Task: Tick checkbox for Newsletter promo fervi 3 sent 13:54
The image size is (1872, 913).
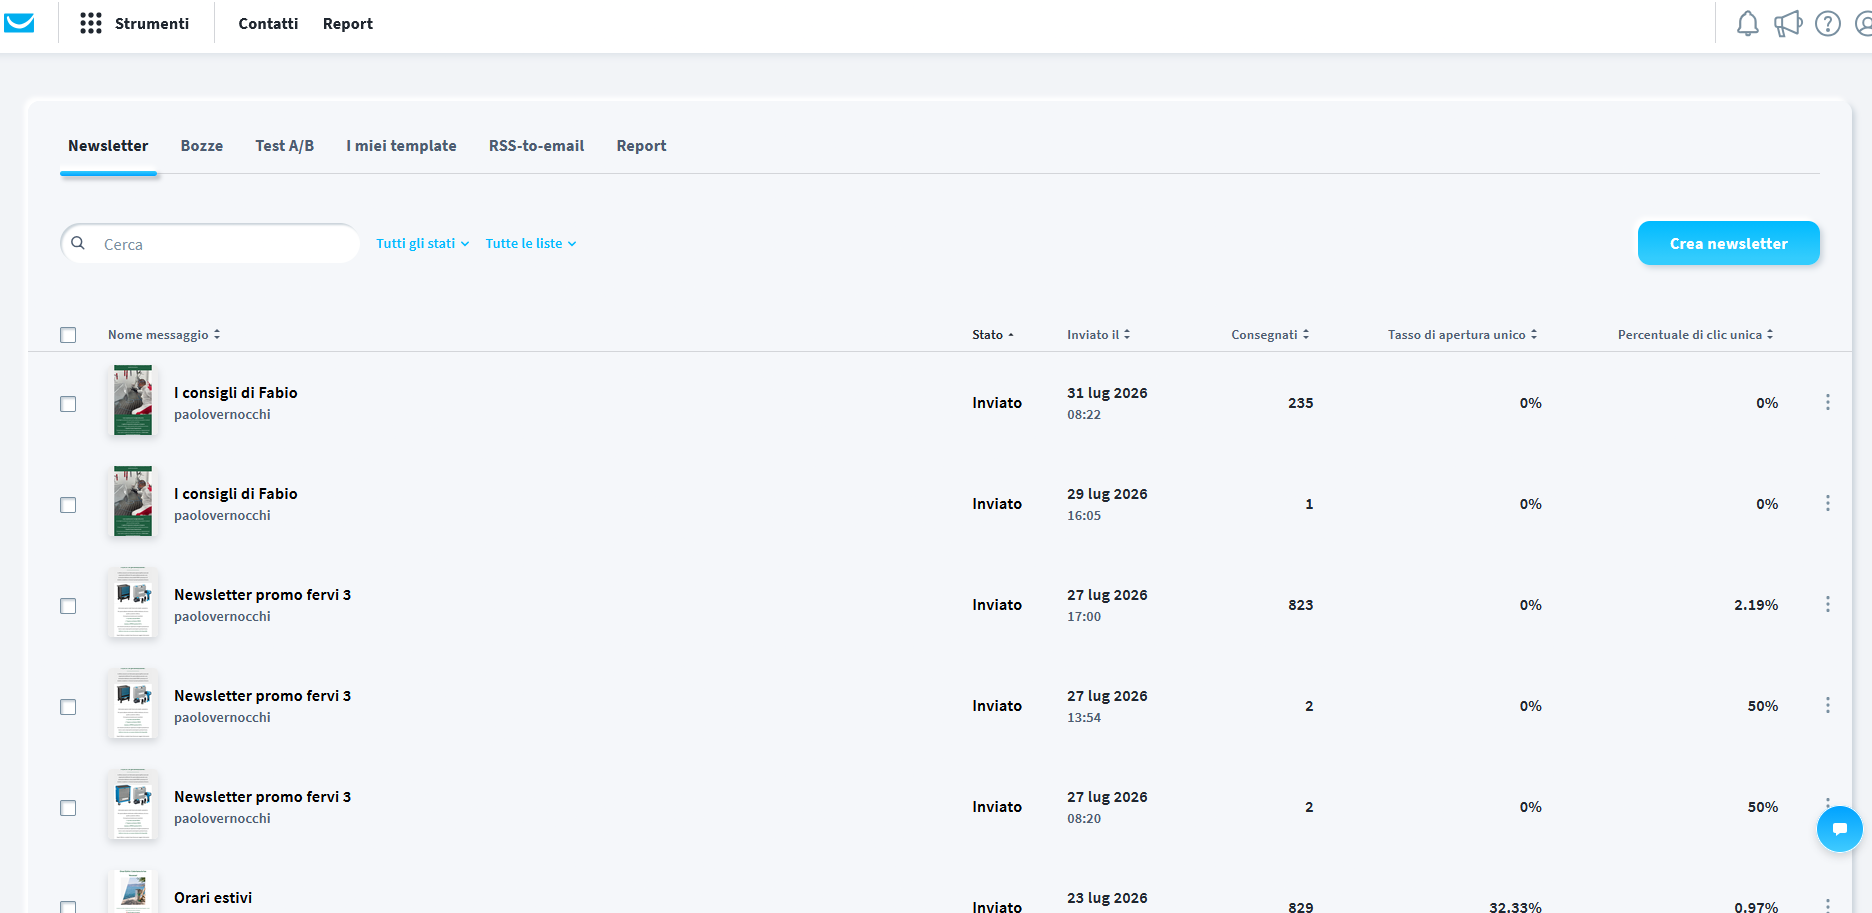Action: click(x=68, y=707)
